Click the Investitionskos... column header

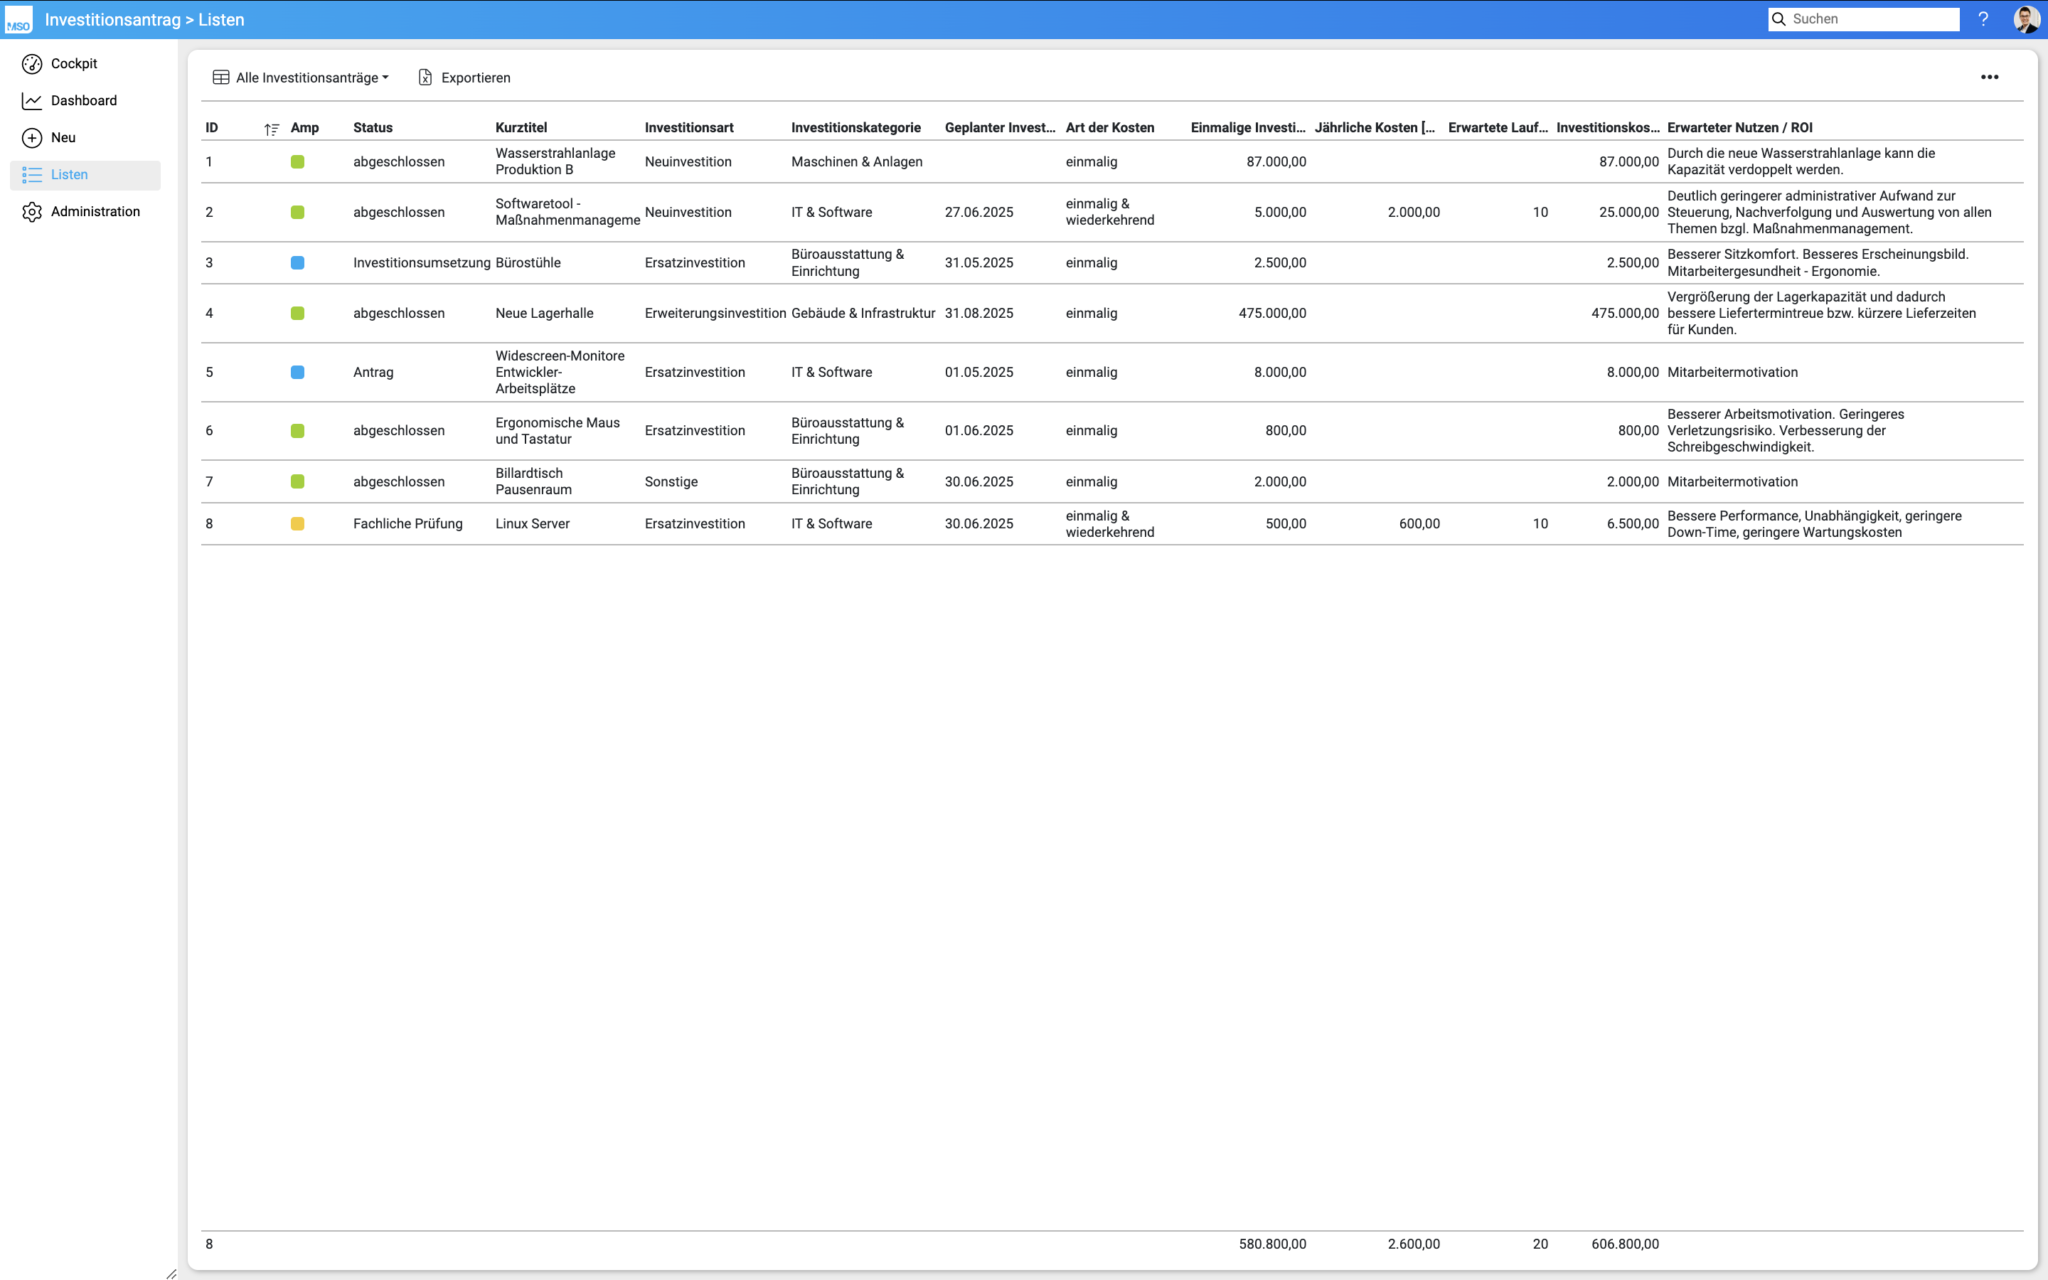point(1608,128)
